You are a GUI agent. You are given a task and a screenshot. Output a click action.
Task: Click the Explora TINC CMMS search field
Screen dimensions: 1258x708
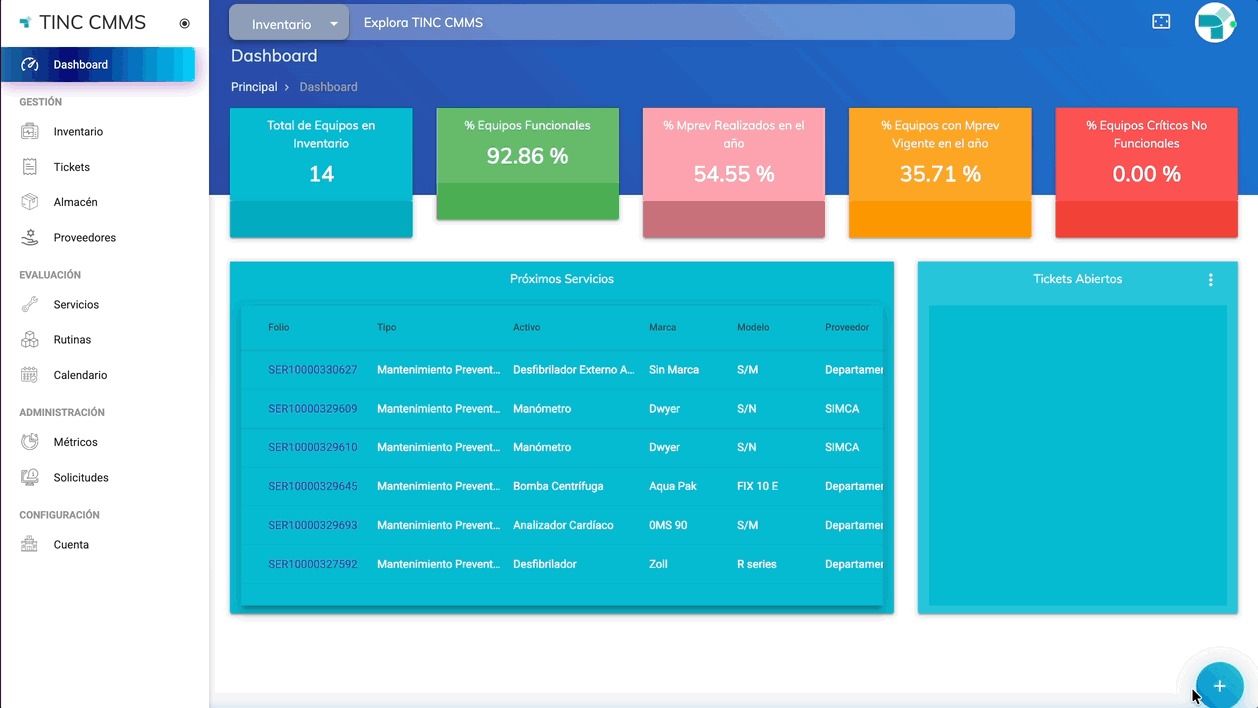click(680, 23)
